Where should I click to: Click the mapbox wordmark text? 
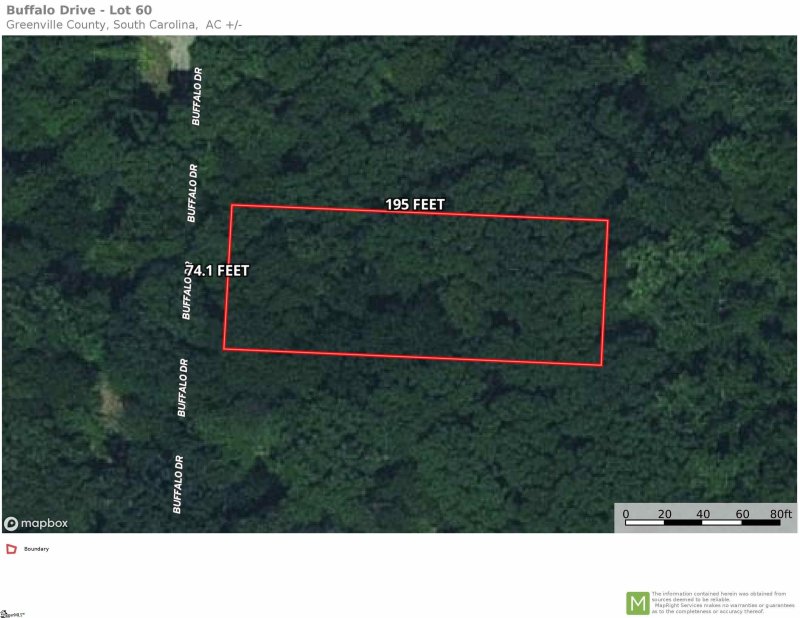click(x=44, y=523)
